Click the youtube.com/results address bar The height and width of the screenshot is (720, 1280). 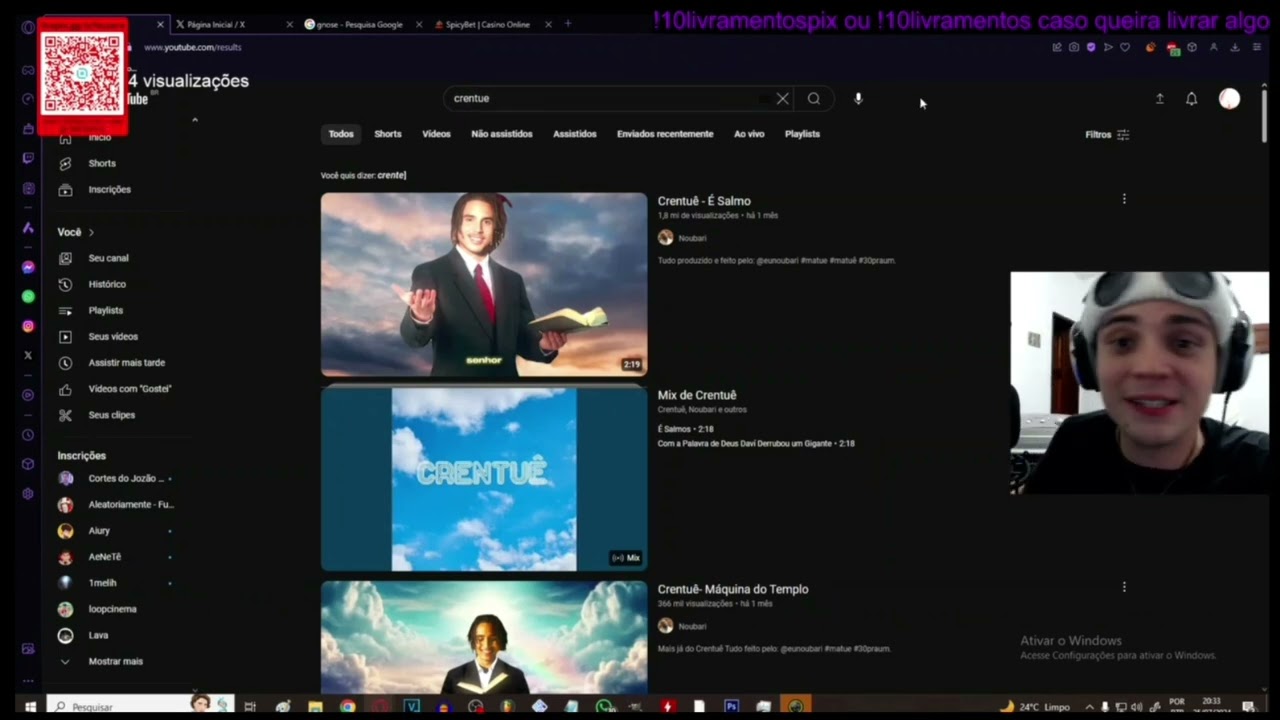coord(192,47)
